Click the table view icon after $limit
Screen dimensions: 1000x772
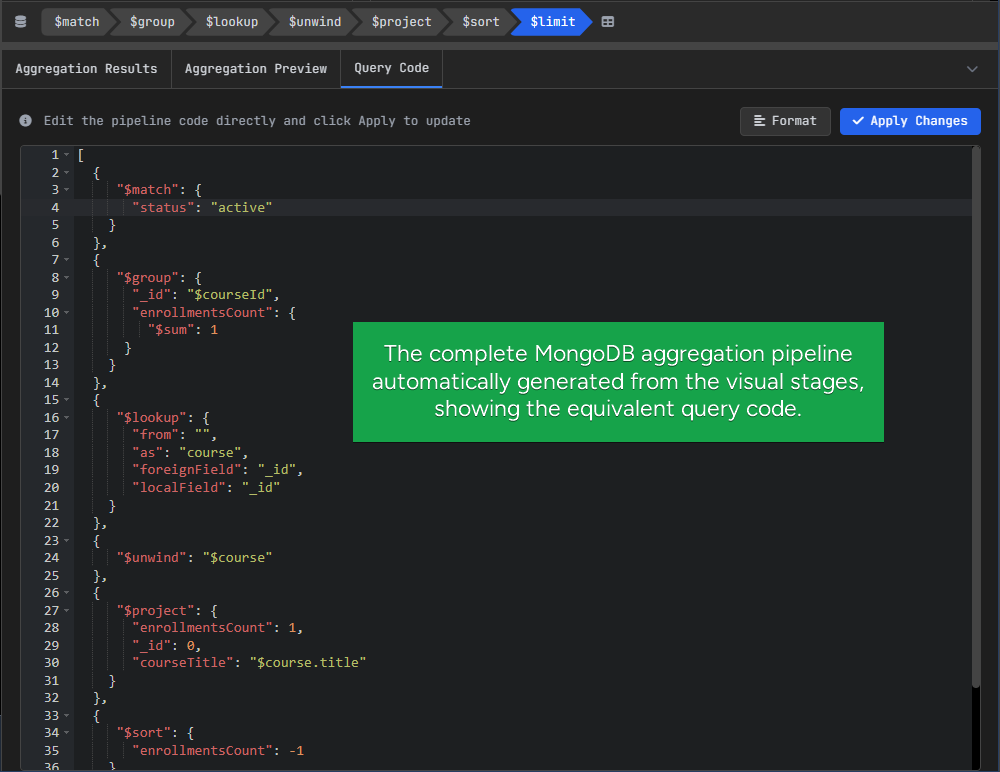tap(608, 22)
